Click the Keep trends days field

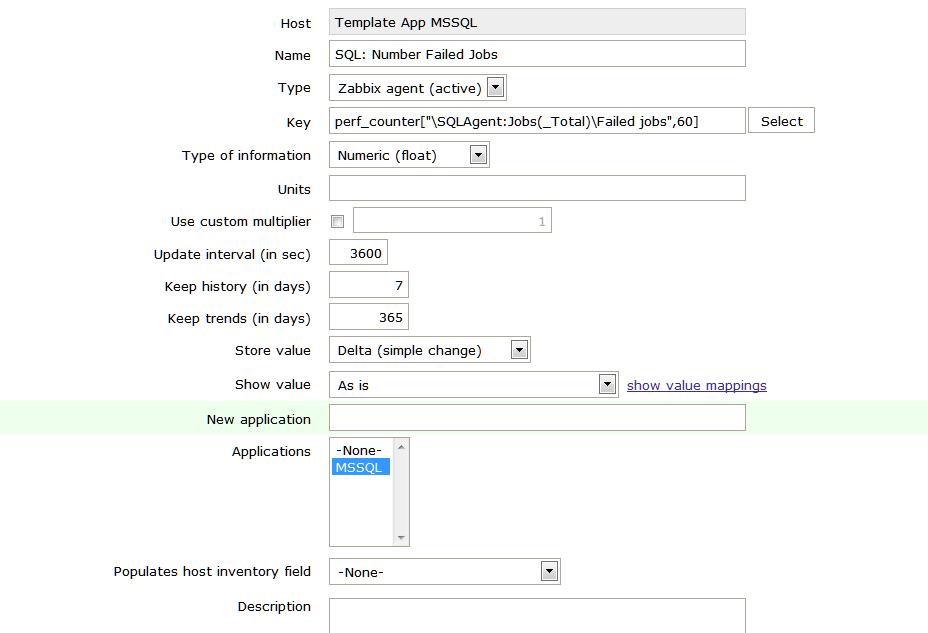point(368,318)
